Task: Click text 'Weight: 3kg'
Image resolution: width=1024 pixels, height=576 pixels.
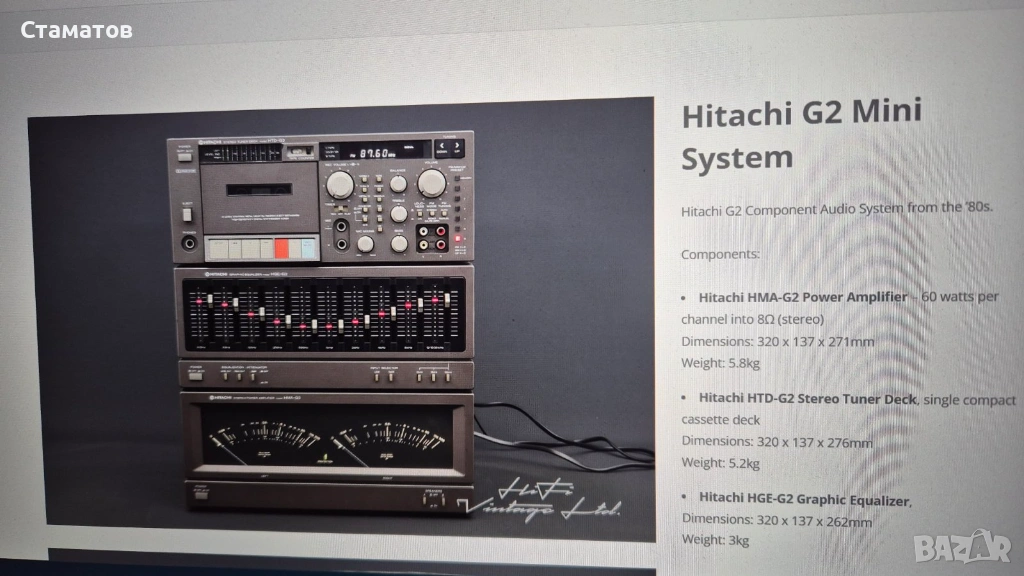Action: coord(716,540)
